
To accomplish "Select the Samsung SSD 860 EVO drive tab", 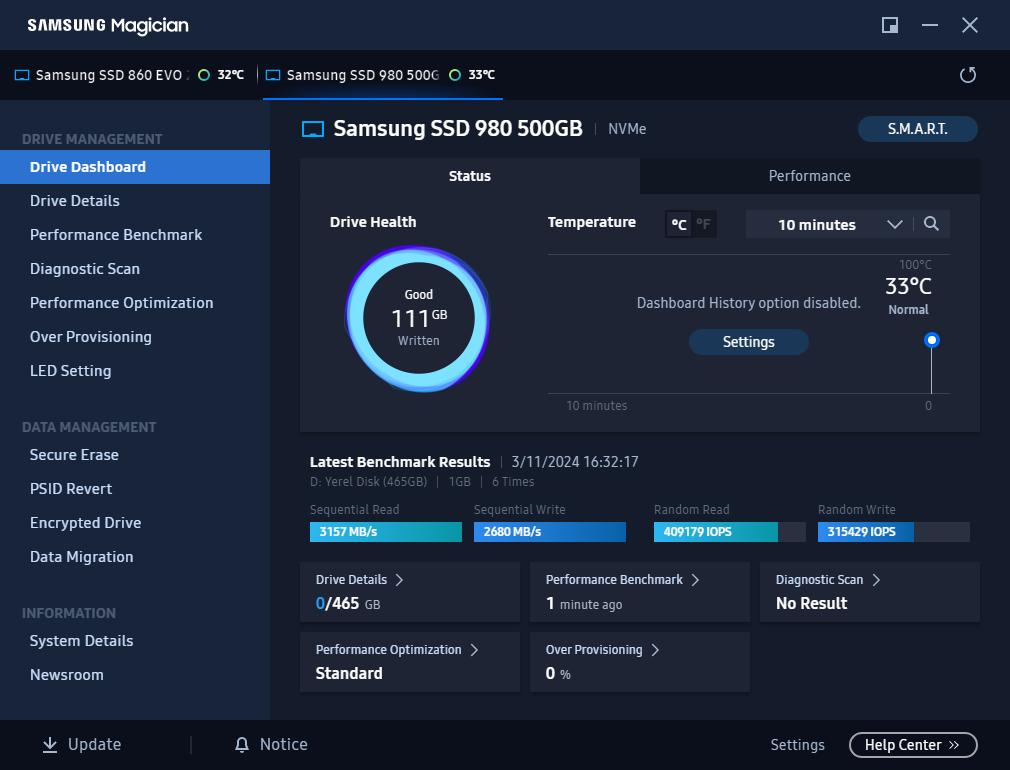I will coord(129,75).
